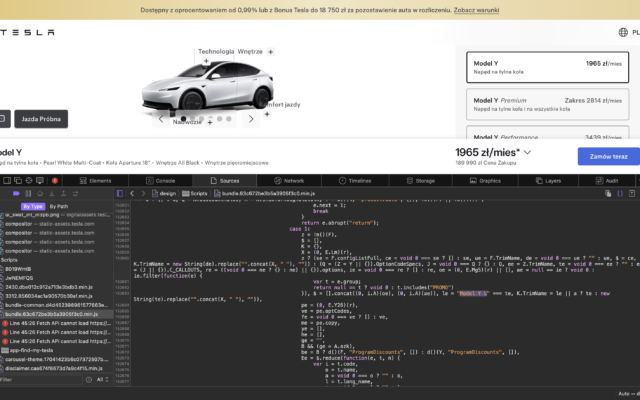Toggle the details sidebar icon
Image resolution: width=640 pixels, height=400 pixels.
pos(632,193)
